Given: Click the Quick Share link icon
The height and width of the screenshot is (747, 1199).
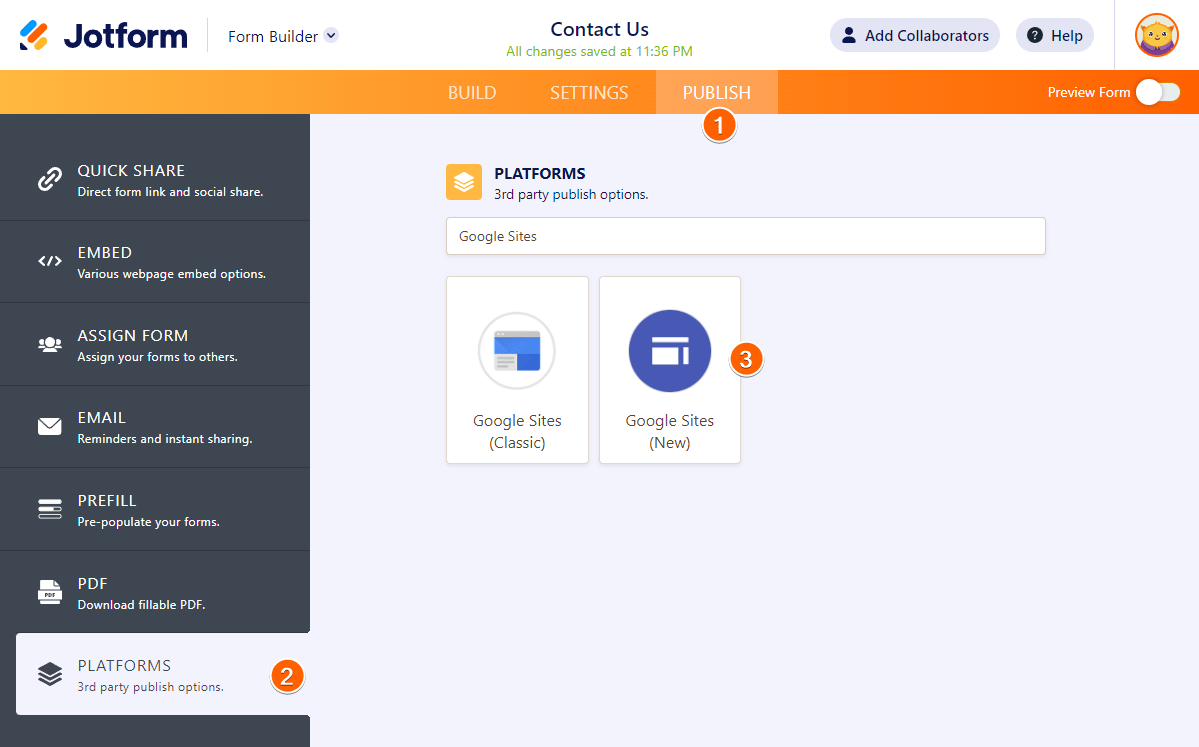Looking at the screenshot, I should 50,179.
